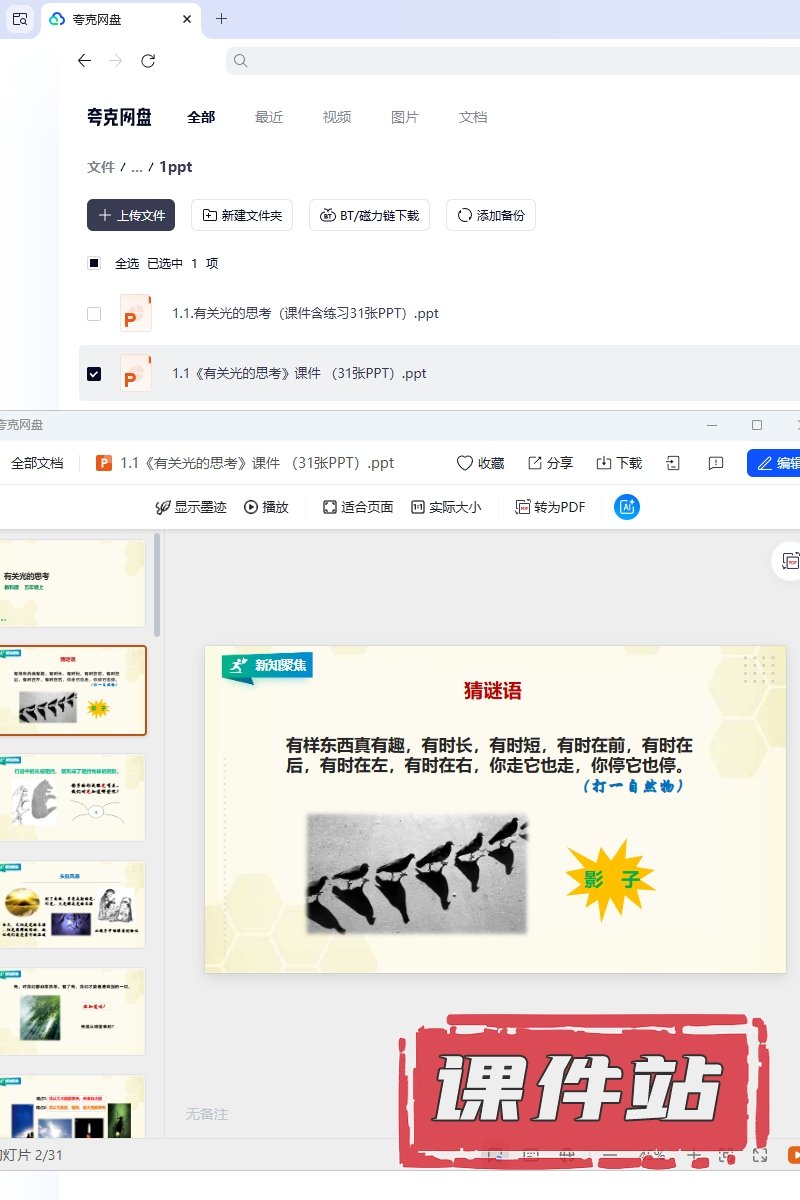Click the 新建文件夹 button
The image size is (800, 1200).
click(x=242, y=215)
